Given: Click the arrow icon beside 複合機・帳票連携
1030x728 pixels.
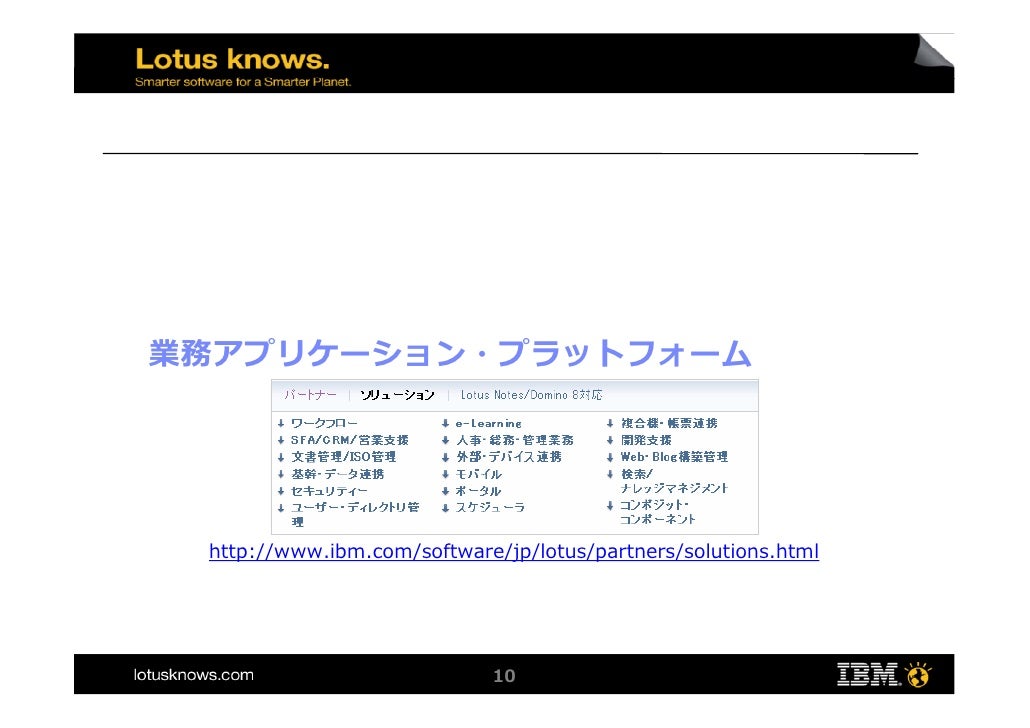Looking at the screenshot, I should [x=610, y=423].
